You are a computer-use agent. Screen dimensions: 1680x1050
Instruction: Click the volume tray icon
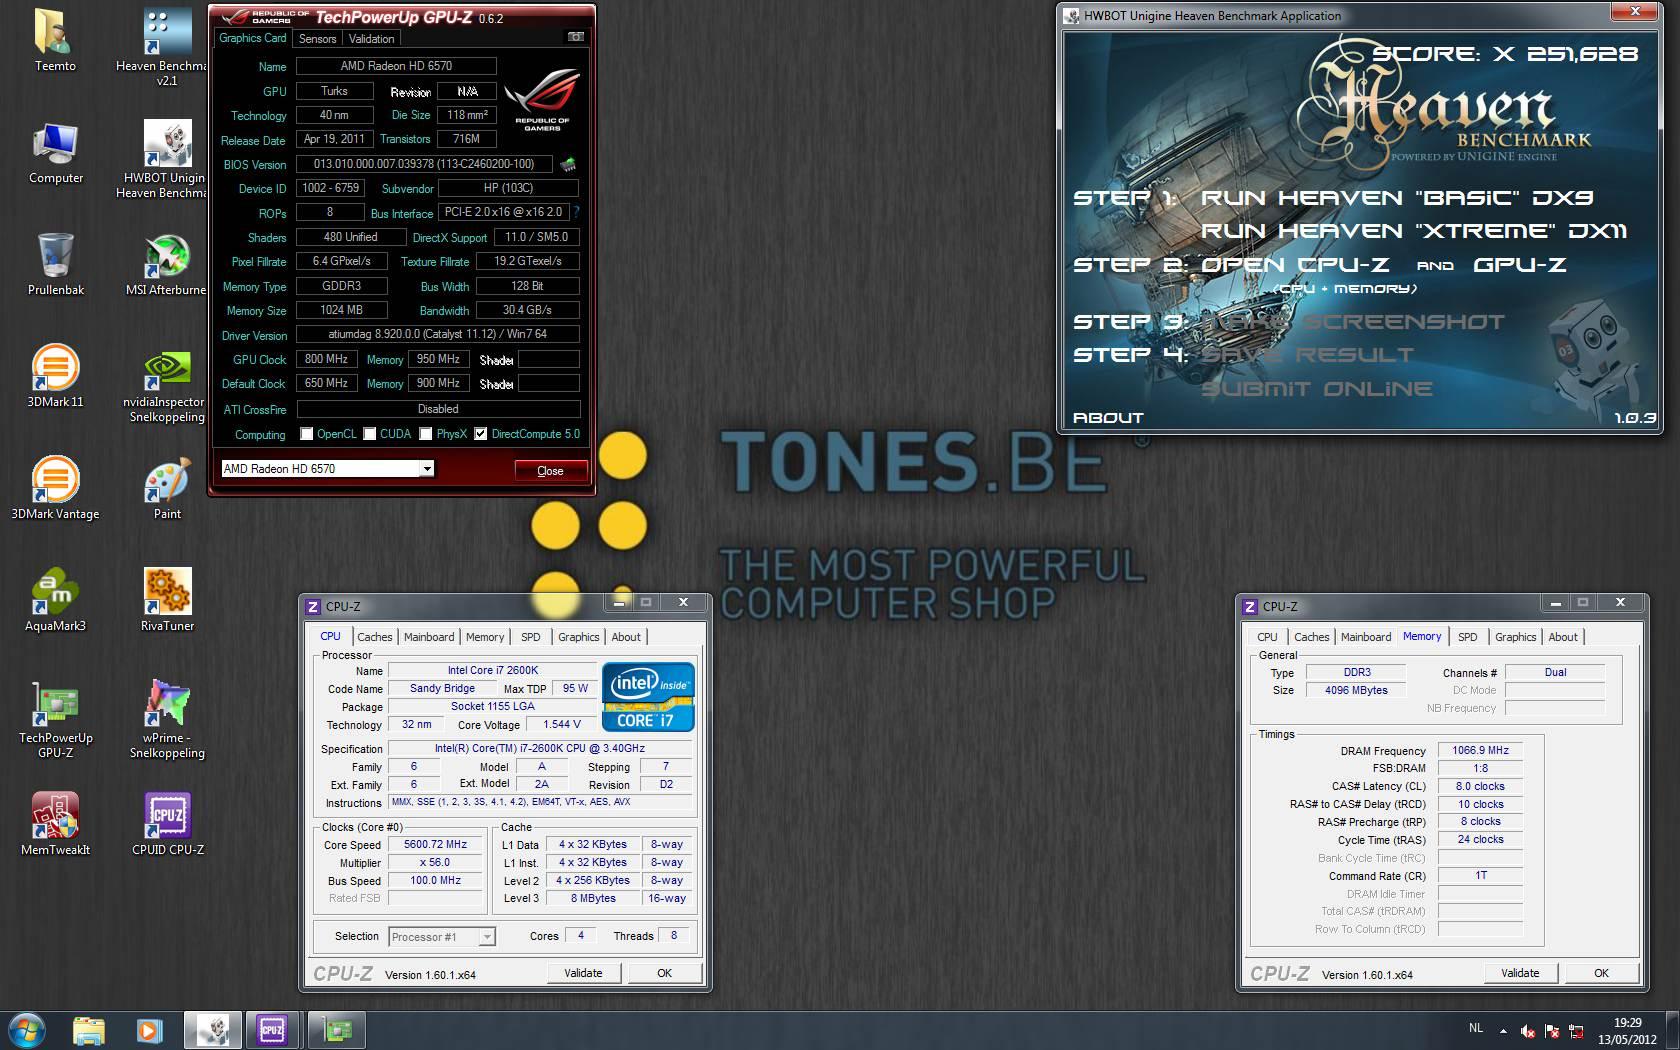click(1528, 1031)
